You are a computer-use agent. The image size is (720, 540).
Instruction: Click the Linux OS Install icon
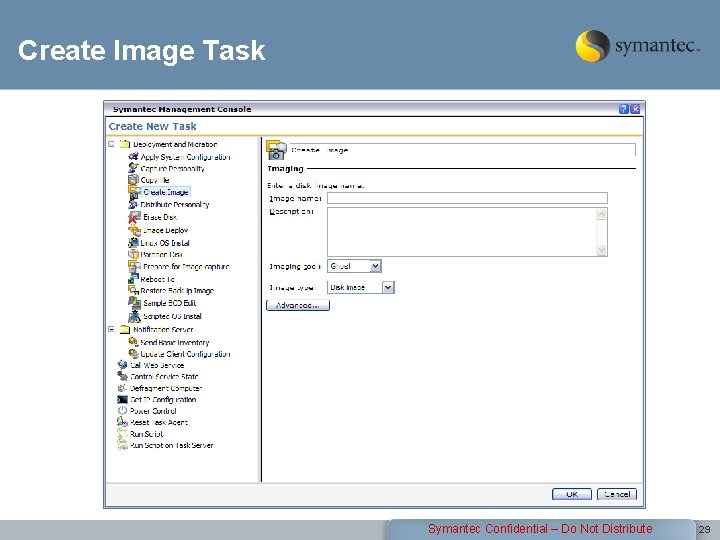(x=133, y=242)
